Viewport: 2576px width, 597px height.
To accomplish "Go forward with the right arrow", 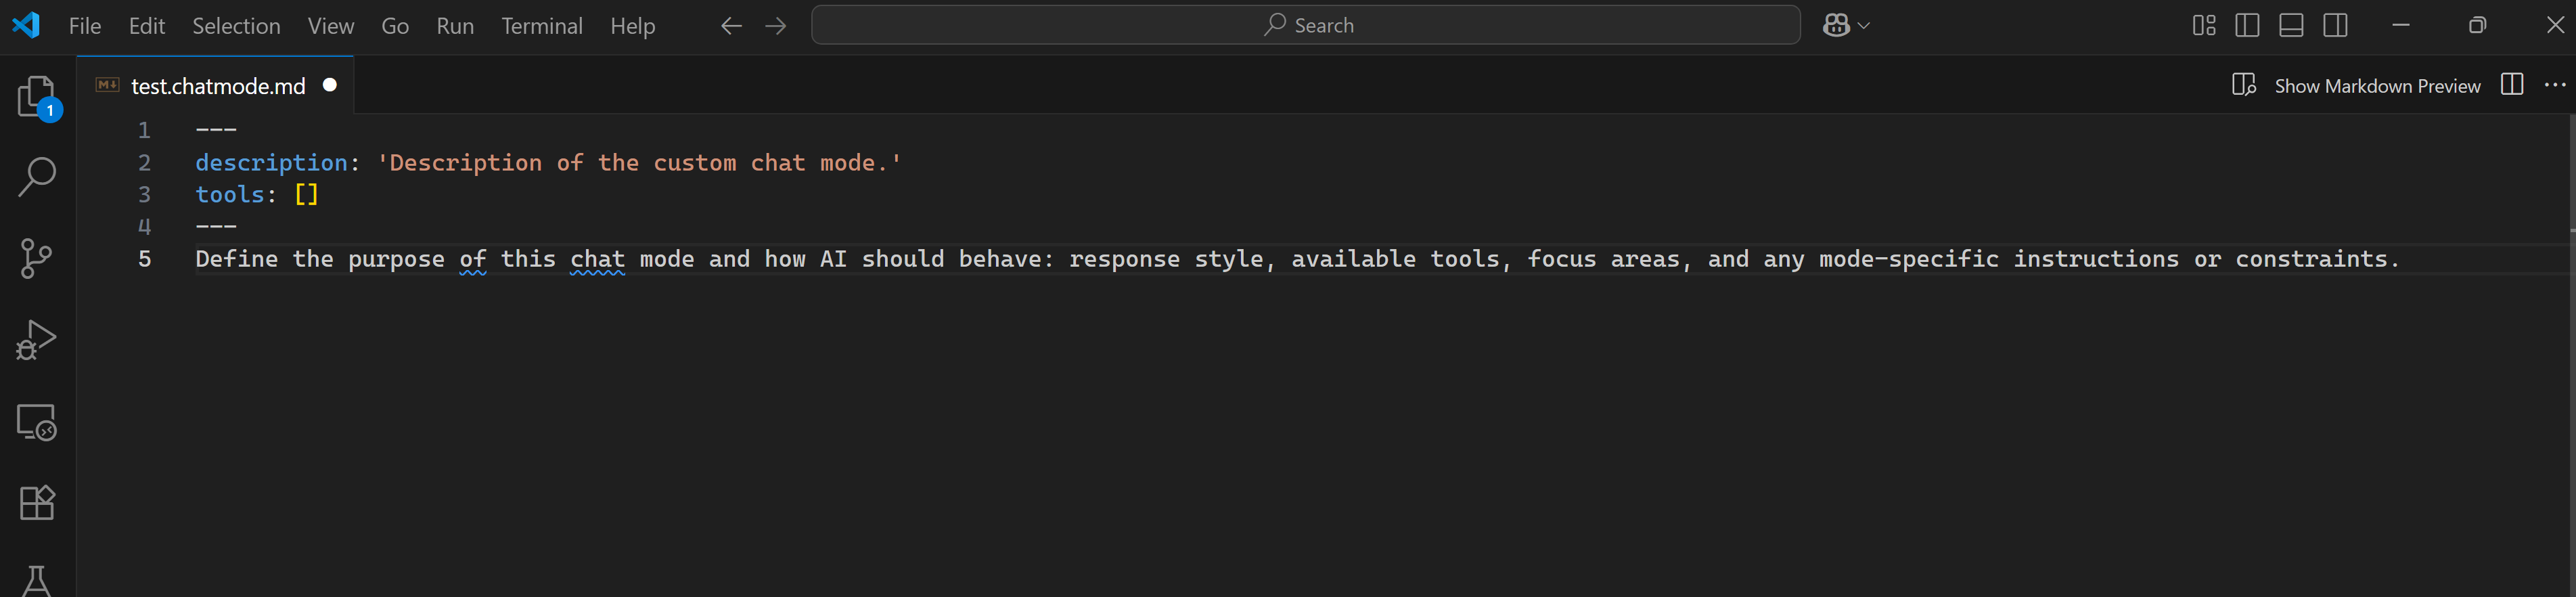I will [x=776, y=26].
